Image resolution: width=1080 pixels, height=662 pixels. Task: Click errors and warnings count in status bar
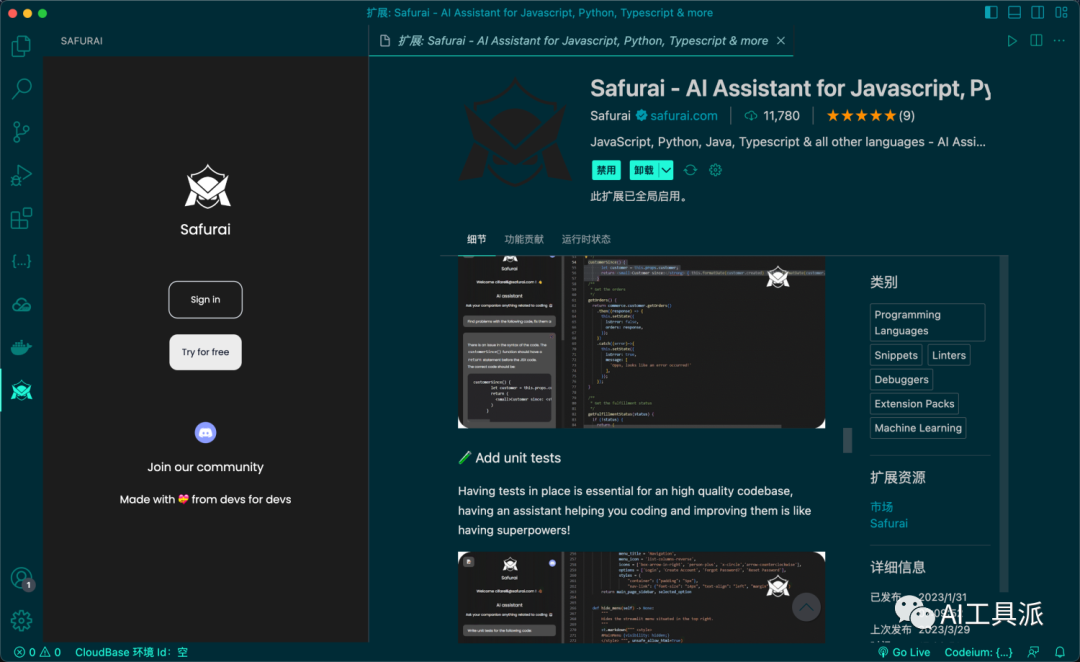pos(38,652)
